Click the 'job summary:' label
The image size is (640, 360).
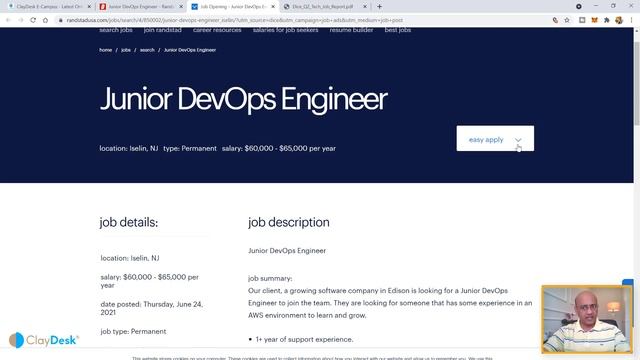270,278
